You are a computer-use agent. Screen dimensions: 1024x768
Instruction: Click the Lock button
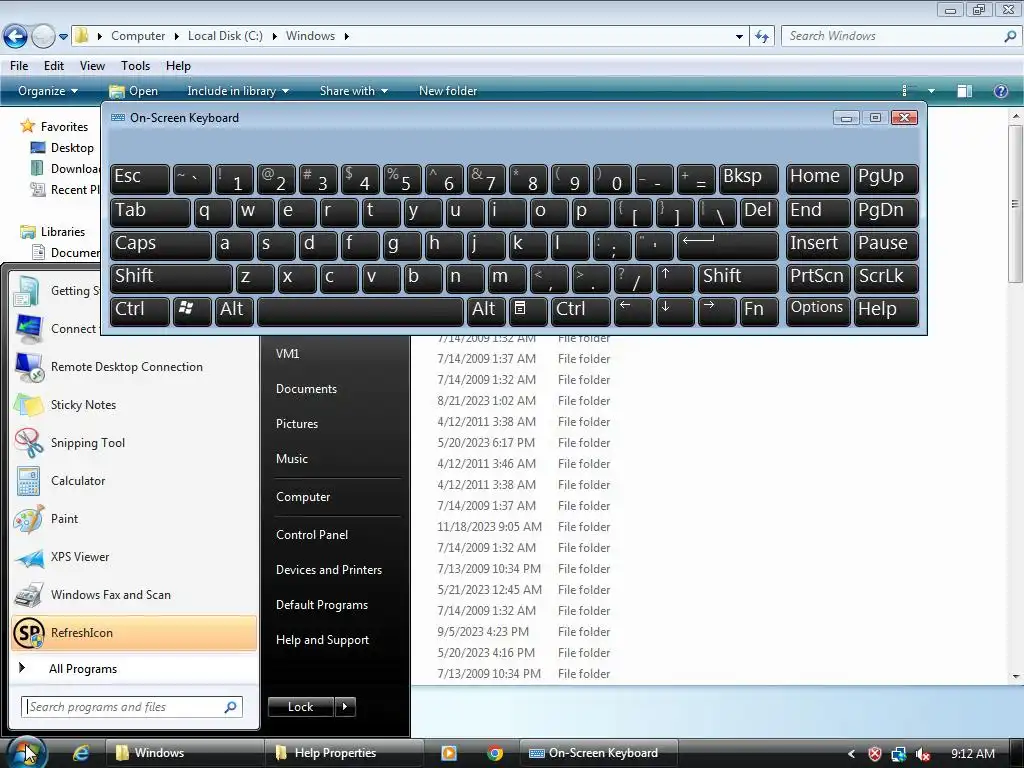point(300,707)
